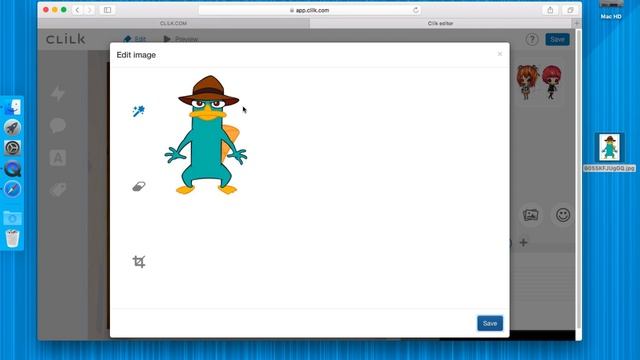Select the eraser tool
Image resolution: width=640 pixels, height=360 pixels.
point(139,187)
